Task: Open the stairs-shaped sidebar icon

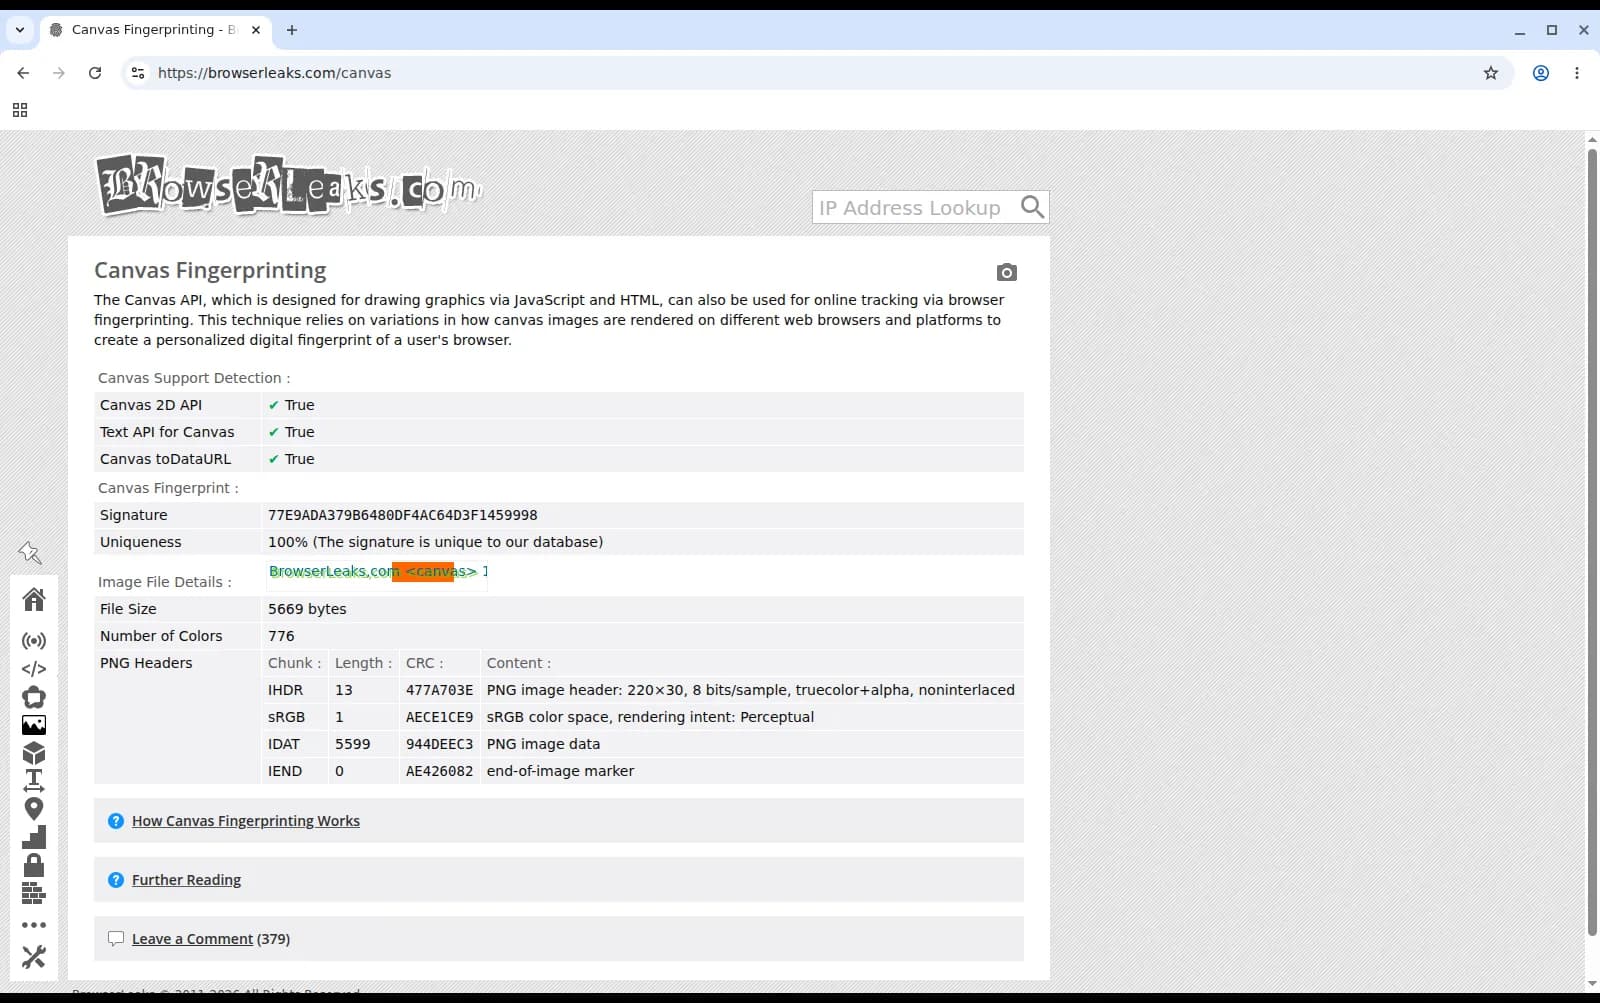Action: pyautogui.click(x=34, y=837)
